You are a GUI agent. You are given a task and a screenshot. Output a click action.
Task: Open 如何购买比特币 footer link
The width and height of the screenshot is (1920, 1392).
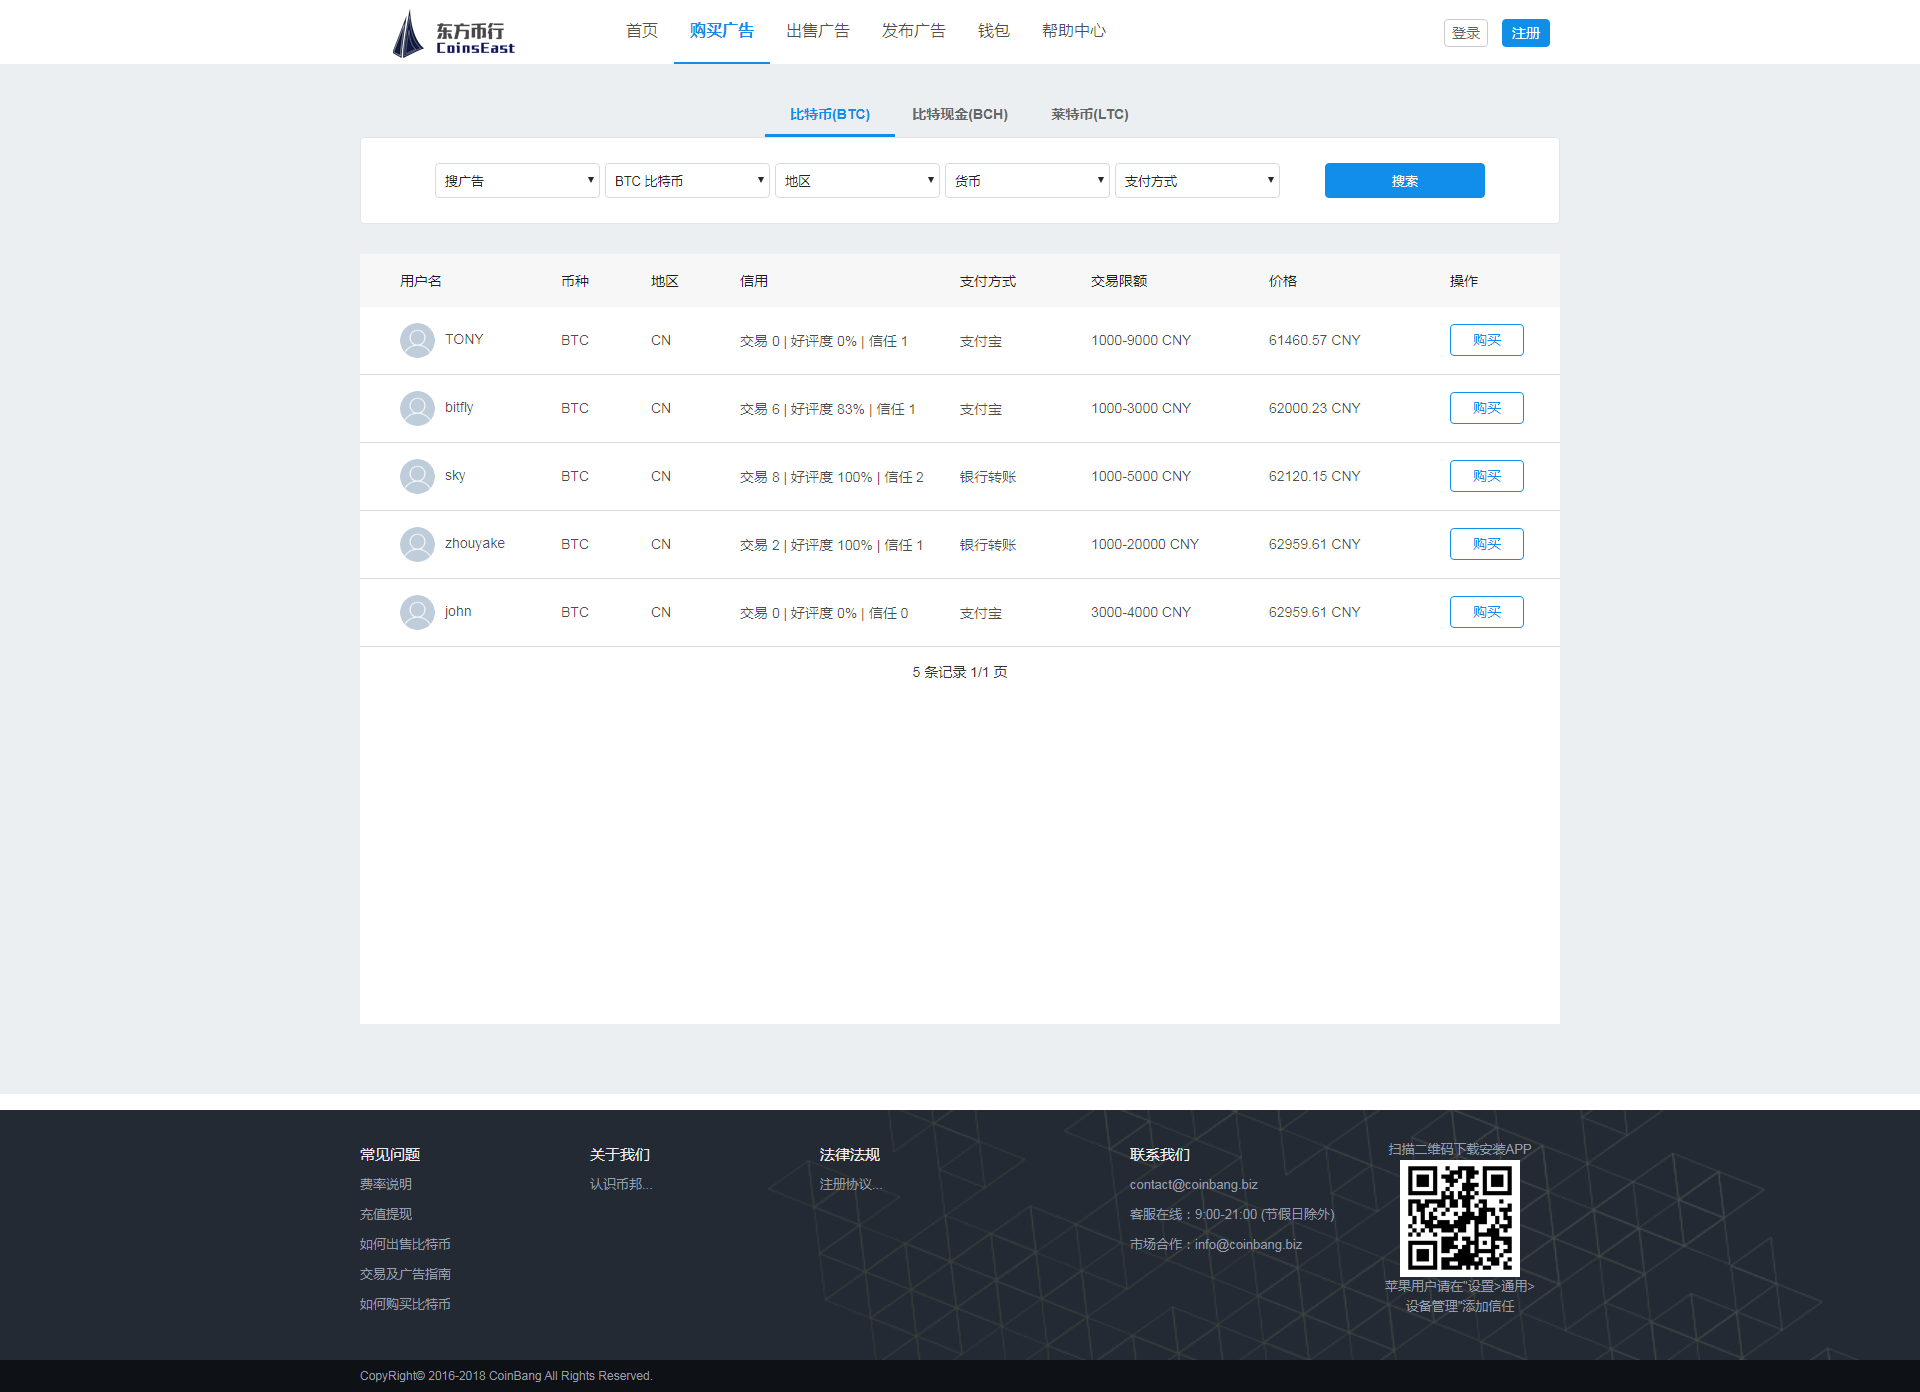[x=405, y=1304]
